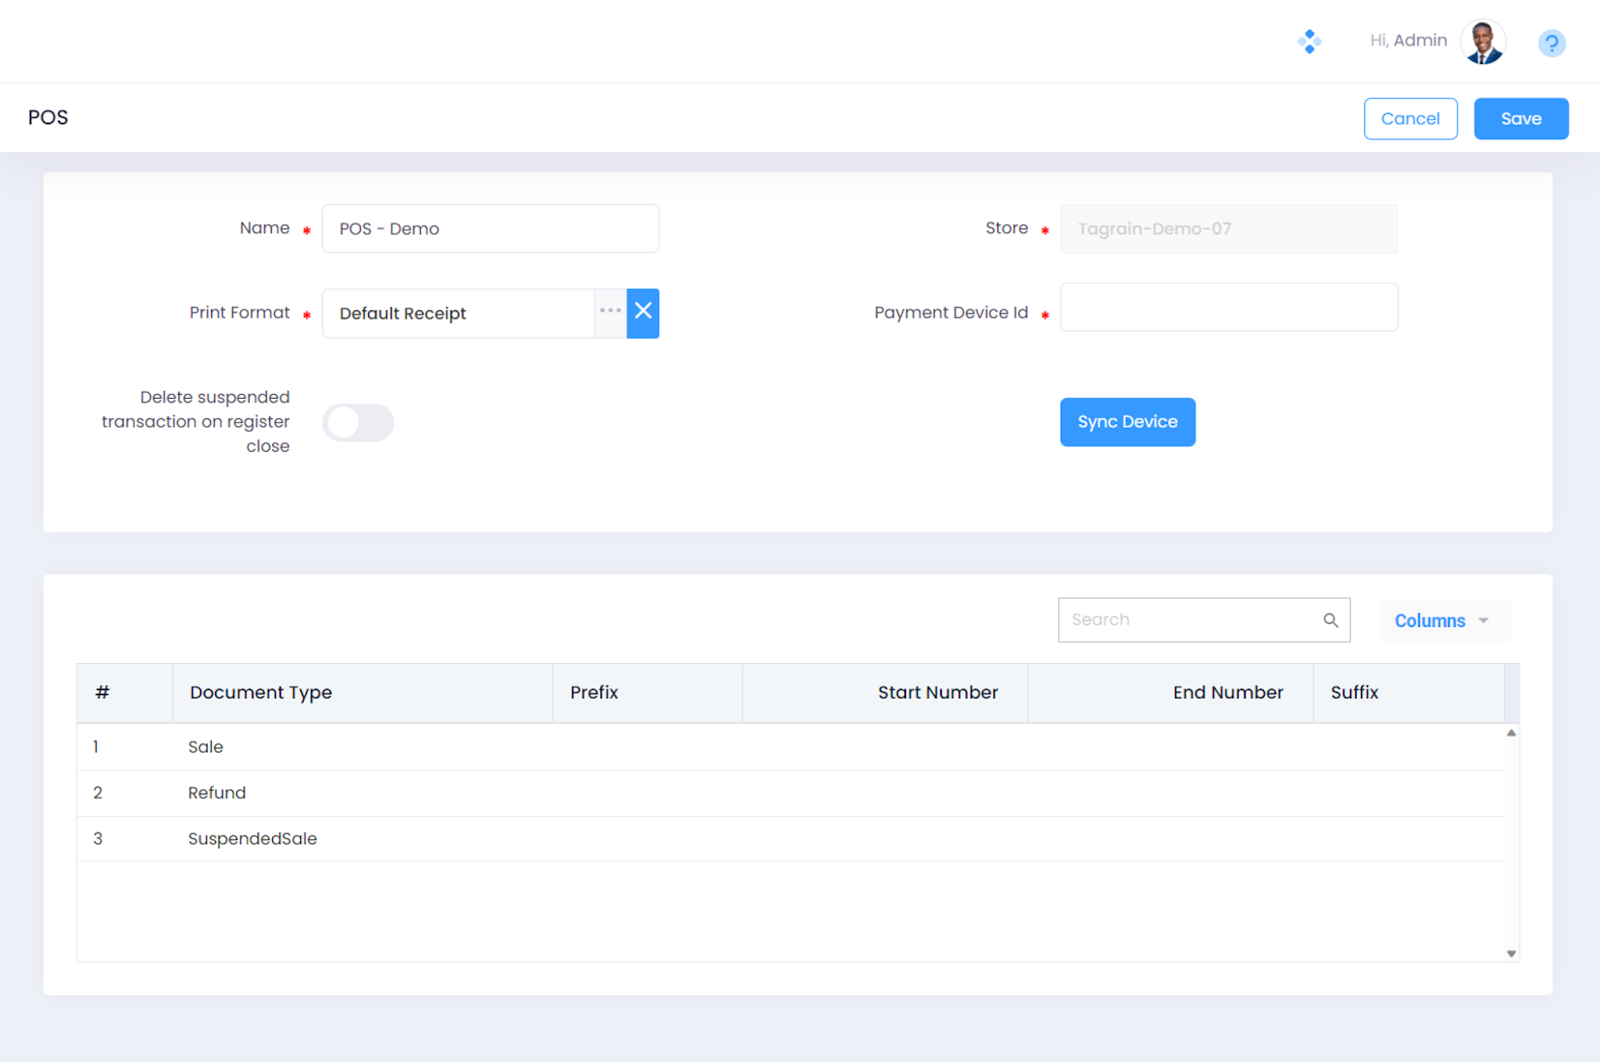Click the Admin profile avatar
The width and height of the screenshot is (1600, 1062).
click(1483, 42)
